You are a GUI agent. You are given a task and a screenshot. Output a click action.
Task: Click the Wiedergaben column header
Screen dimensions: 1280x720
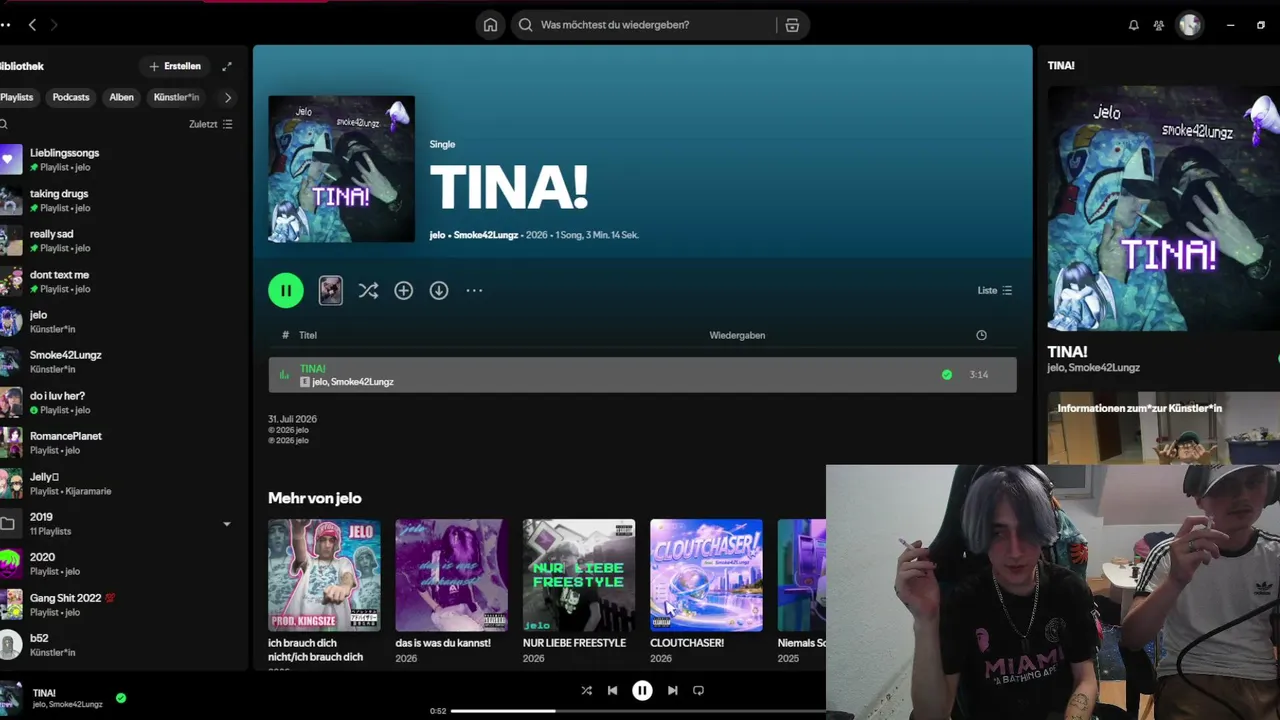click(x=737, y=335)
